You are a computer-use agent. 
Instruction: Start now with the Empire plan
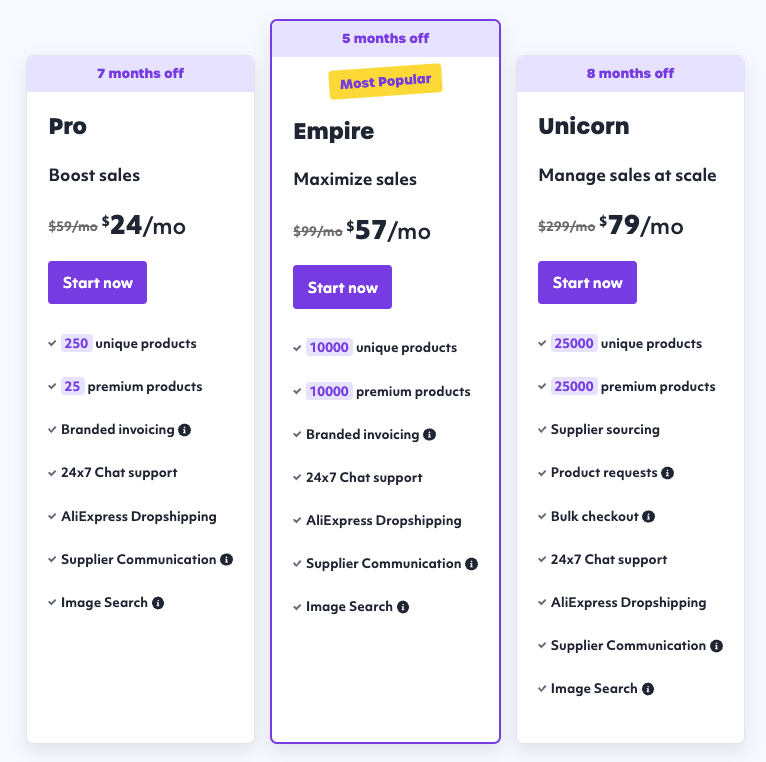point(343,288)
